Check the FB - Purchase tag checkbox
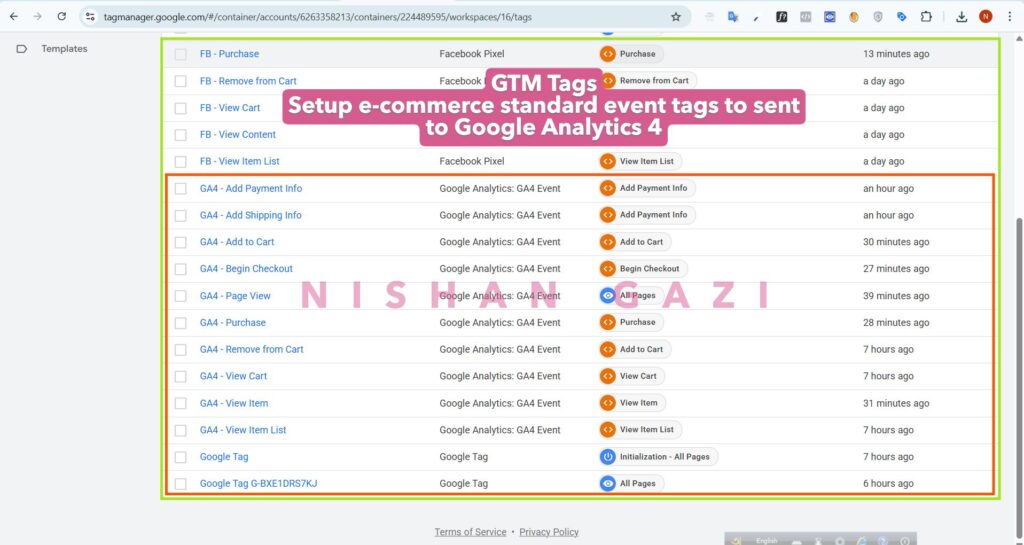Screen dimensions: 1024x545 180,54
